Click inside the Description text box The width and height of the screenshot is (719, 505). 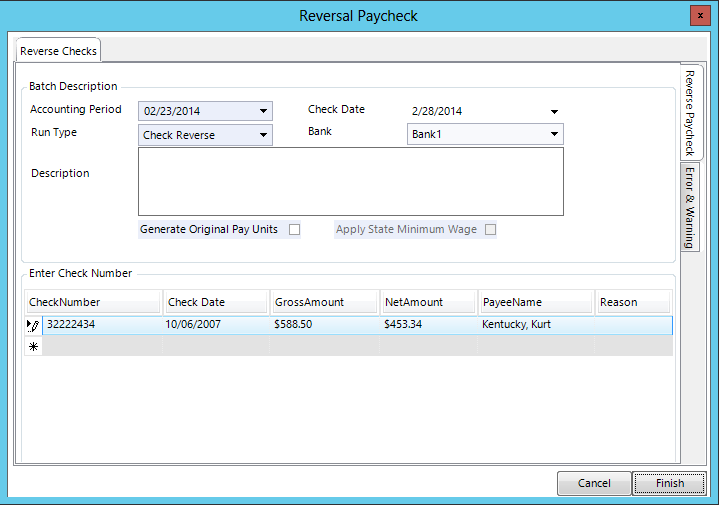coord(351,182)
